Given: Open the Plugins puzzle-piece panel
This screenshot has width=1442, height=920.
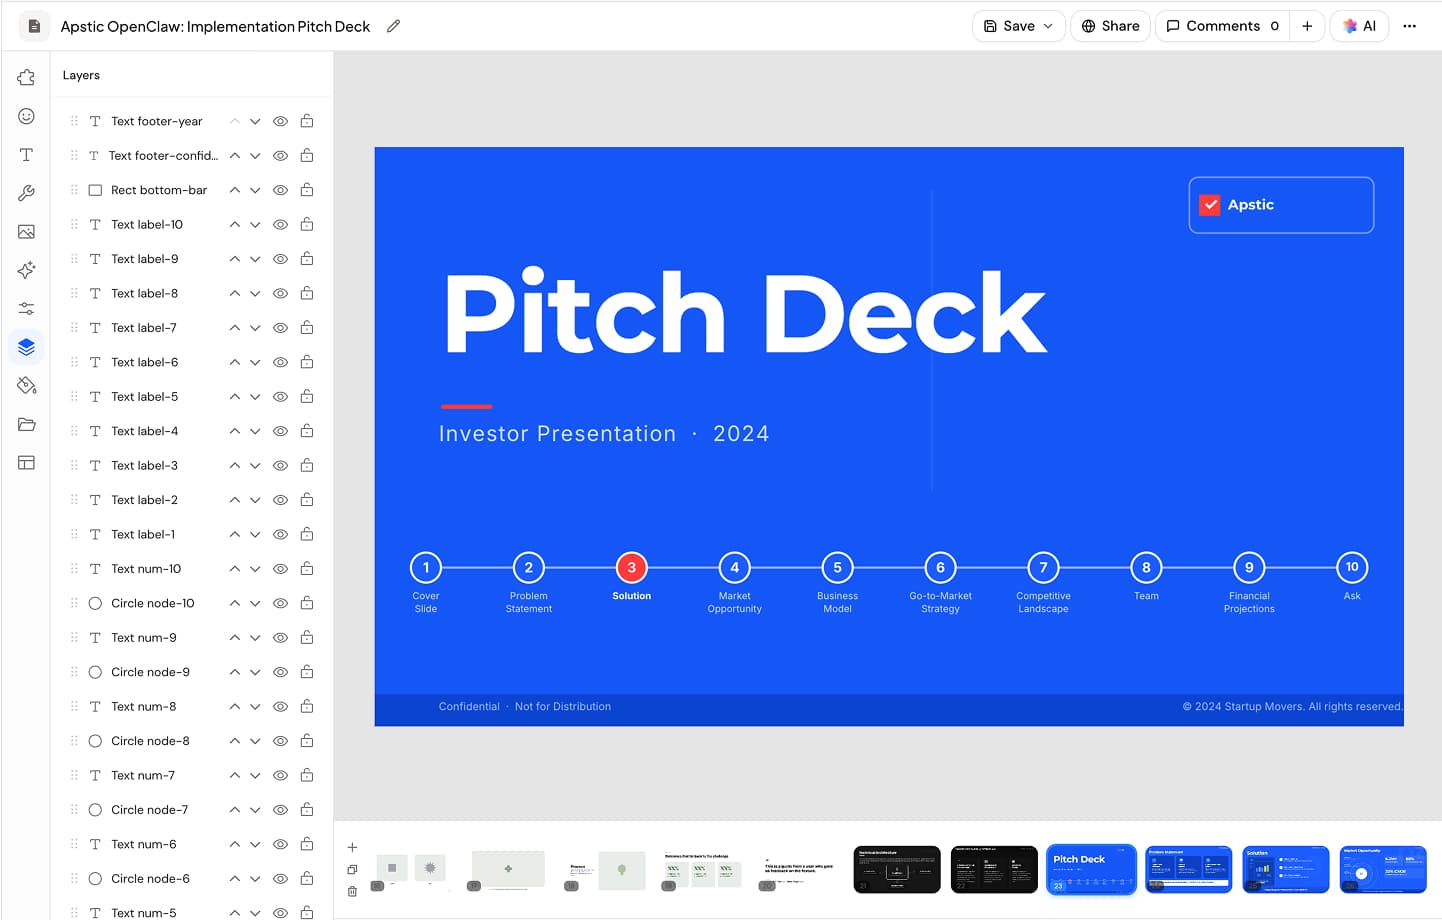Looking at the screenshot, I should pyautogui.click(x=25, y=77).
